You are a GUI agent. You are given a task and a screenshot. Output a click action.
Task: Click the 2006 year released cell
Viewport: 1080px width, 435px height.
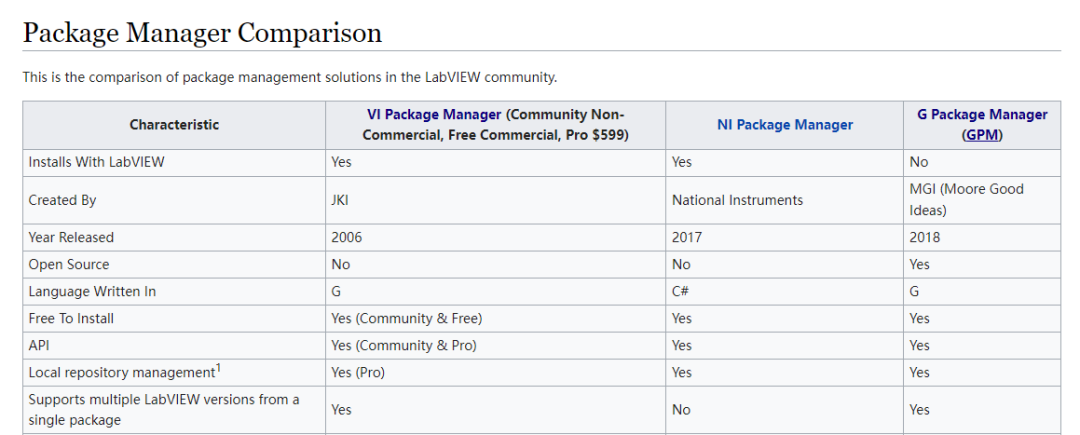point(495,237)
